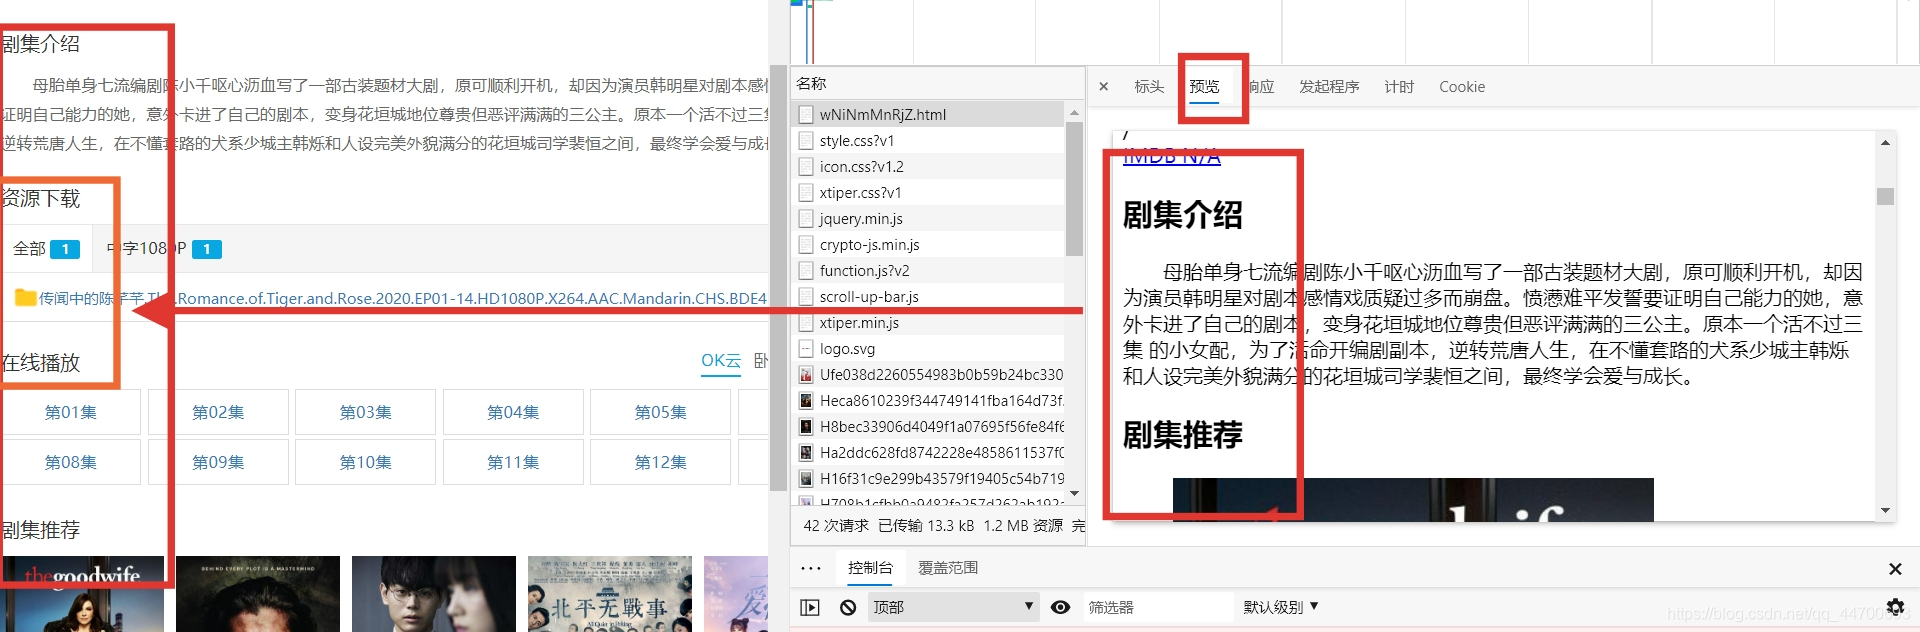Image resolution: width=1920 pixels, height=632 pixels.
Task: Click file icon beside jquery.min.js
Action: click(806, 218)
